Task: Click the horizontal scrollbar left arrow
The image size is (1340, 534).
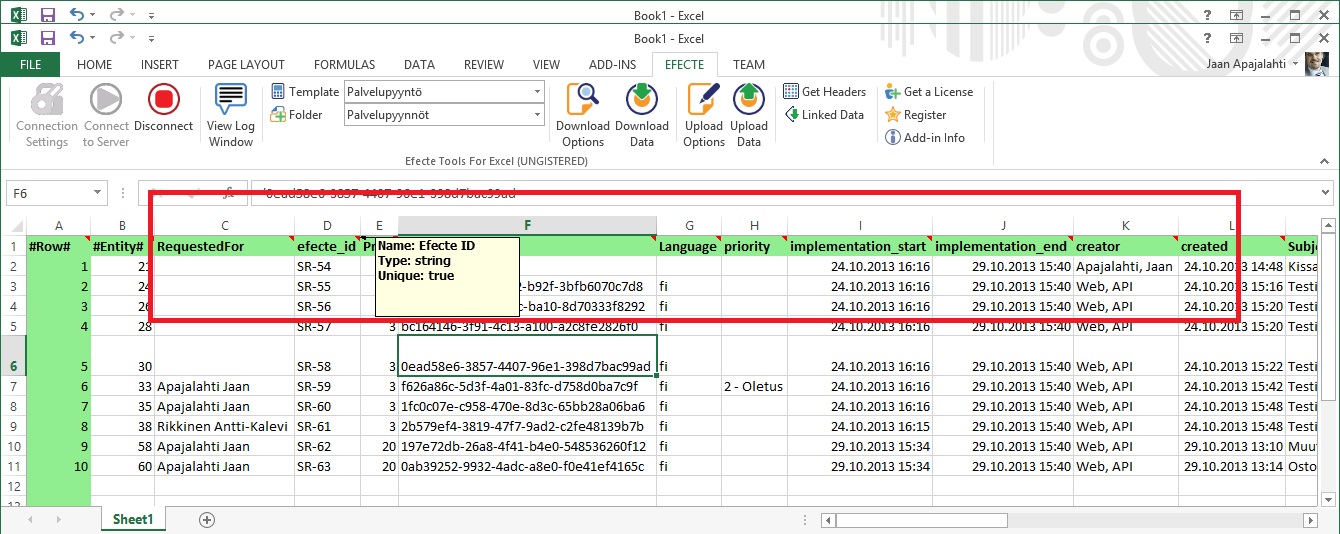Action: [x=828, y=520]
